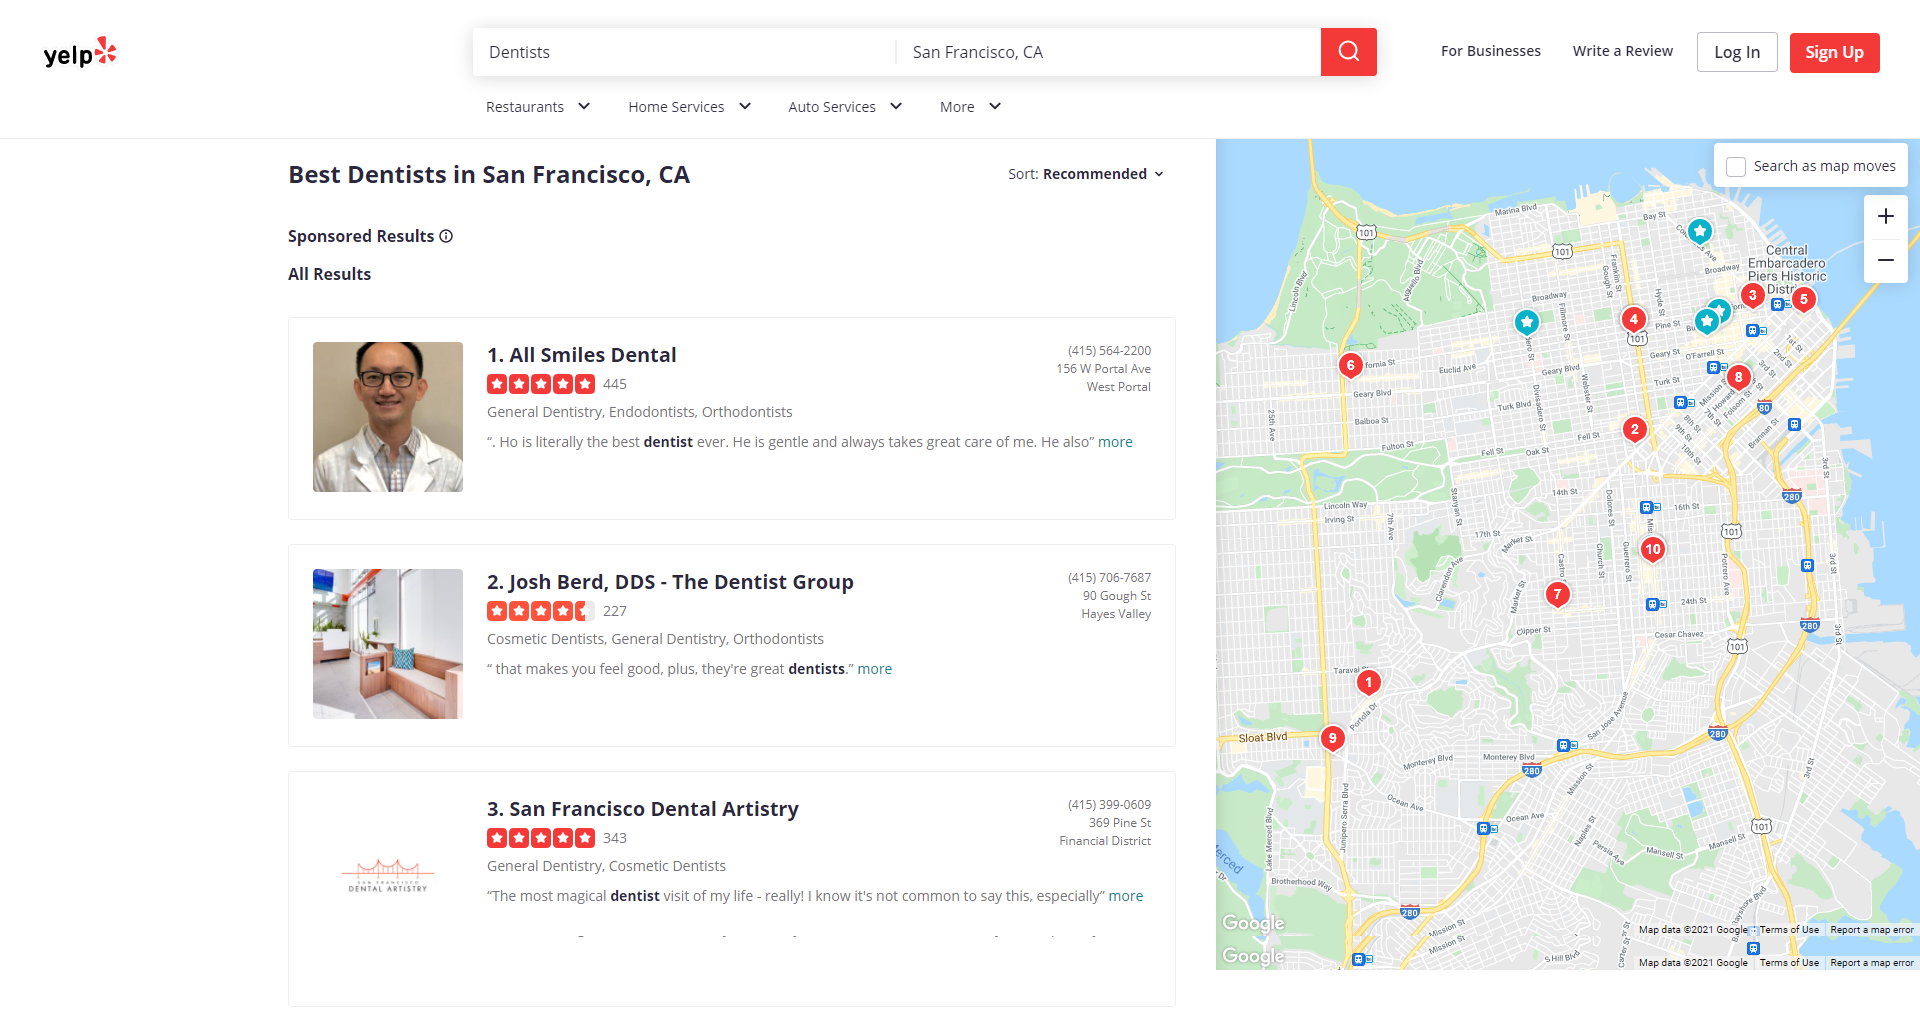Open the Write a Review page
Viewport: 1920px width, 1026px height.
1622,50
